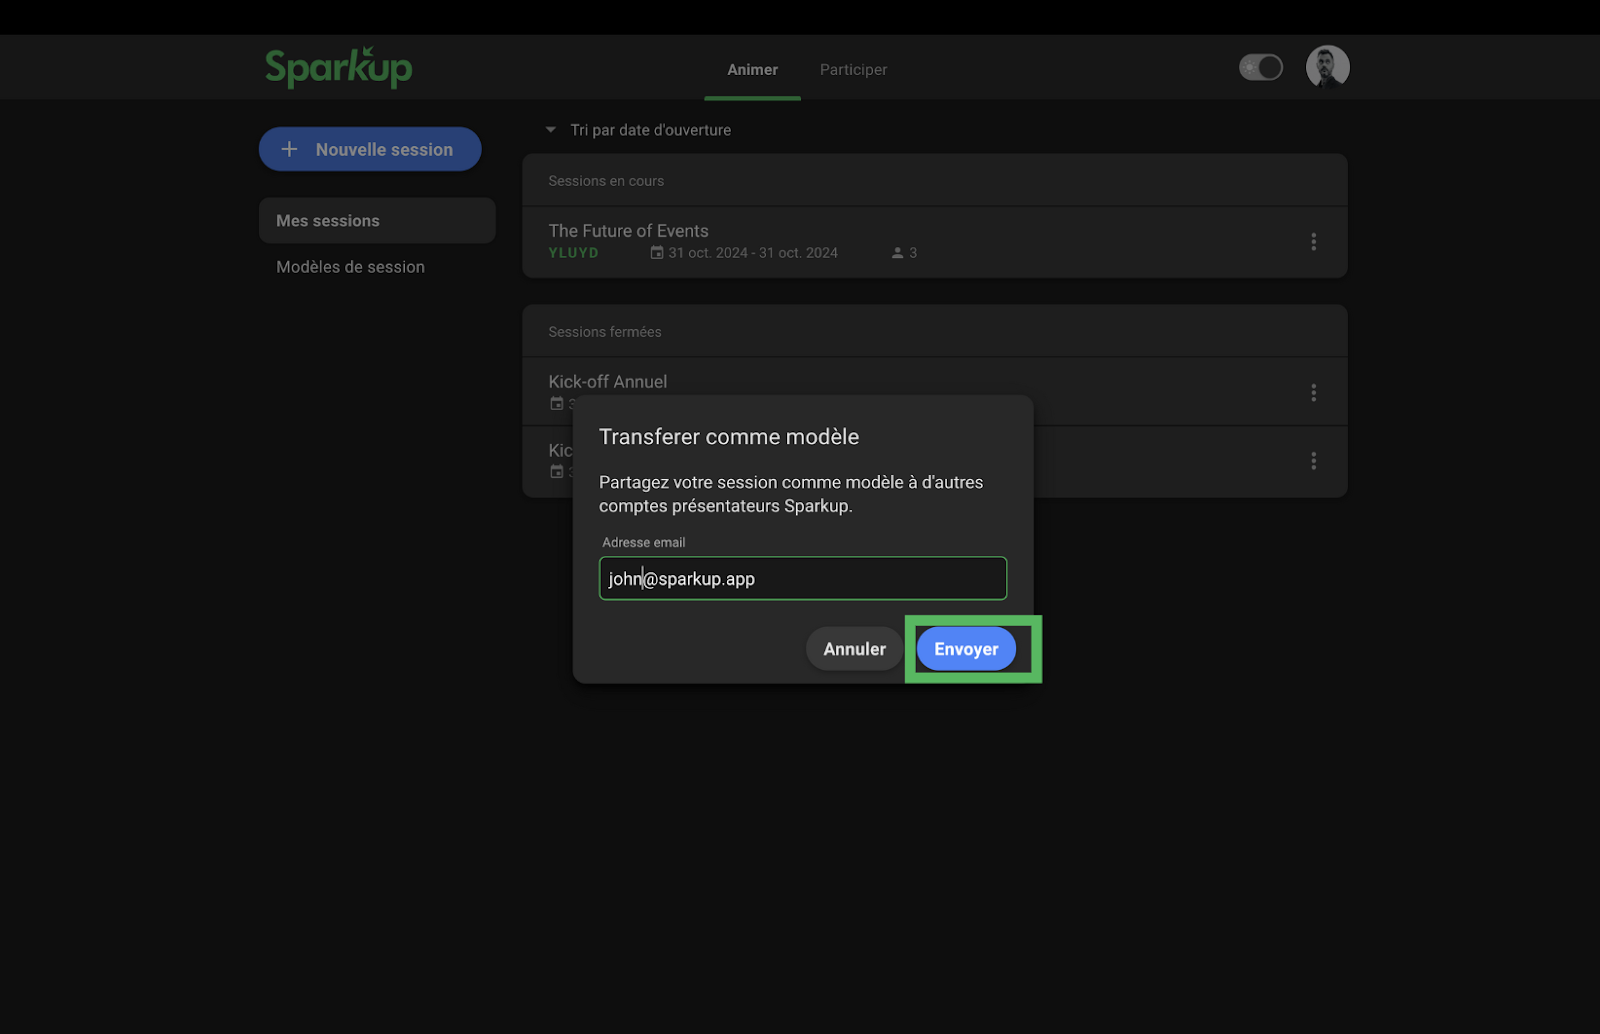Open The Future of Events session
Viewport: 1600px width, 1034px height.
tap(628, 231)
